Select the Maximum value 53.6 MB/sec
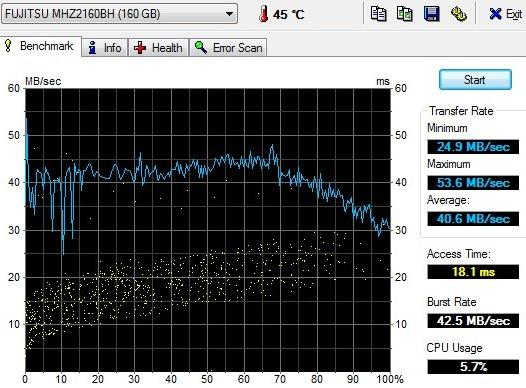This screenshot has height=388, width=526. [473, 183]
